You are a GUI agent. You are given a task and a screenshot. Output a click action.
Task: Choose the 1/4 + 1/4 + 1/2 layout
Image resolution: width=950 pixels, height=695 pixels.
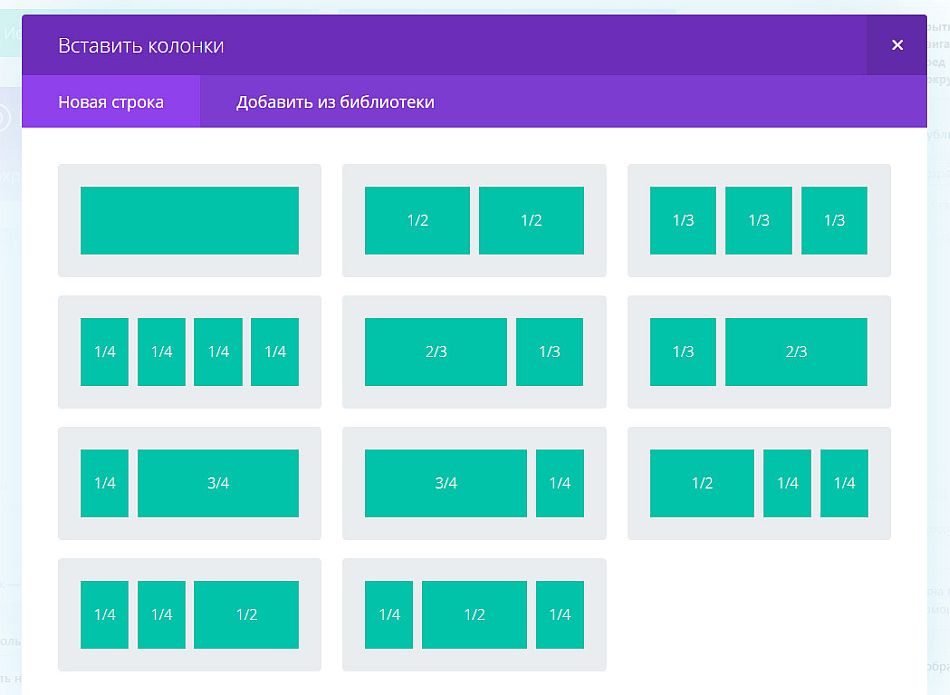(190, 614)
